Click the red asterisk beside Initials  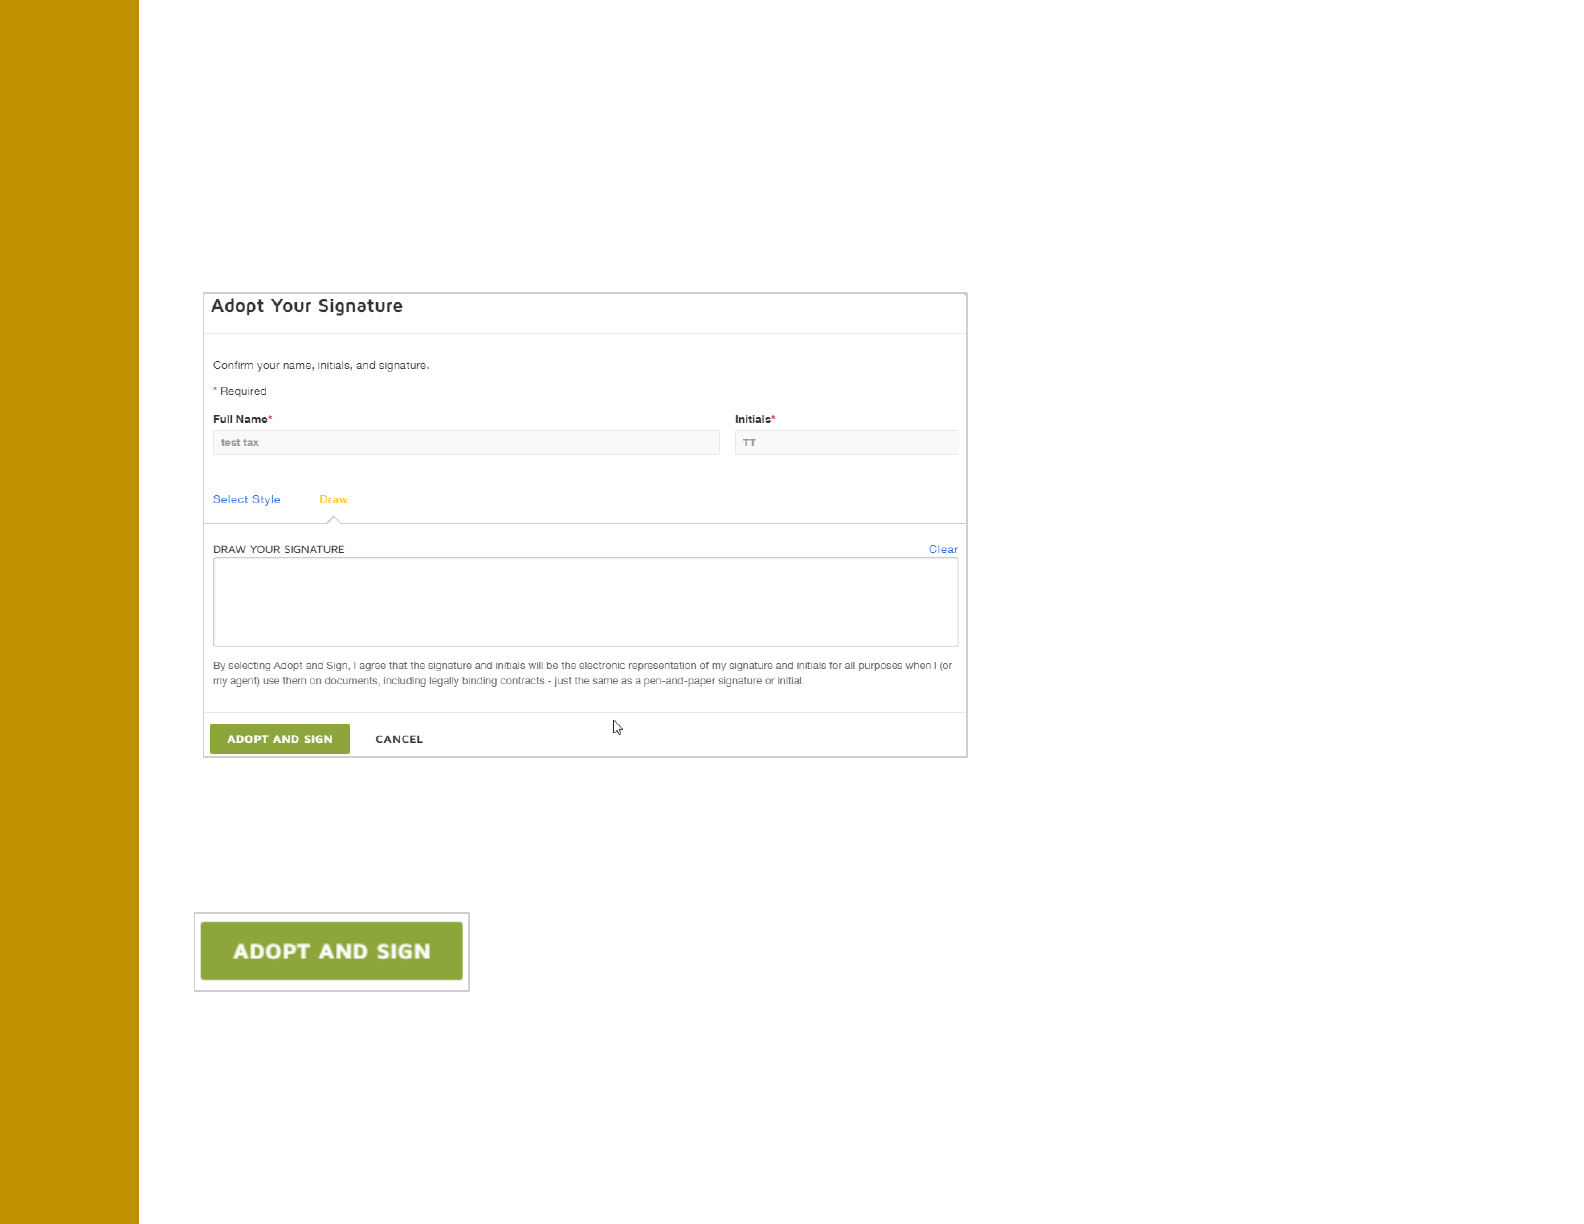point(773,418)
